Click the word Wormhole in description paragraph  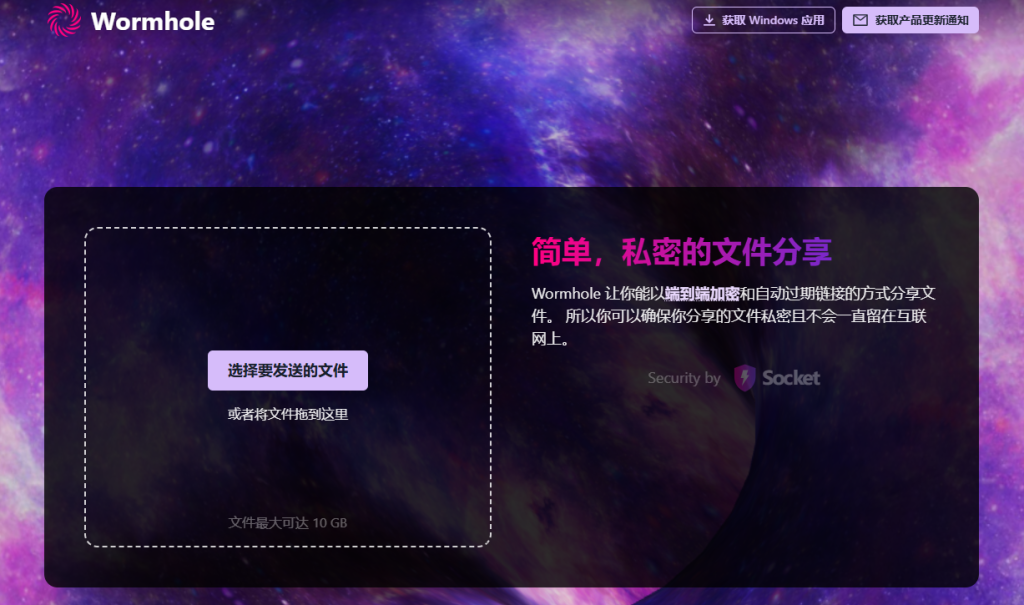click(567, 294)
